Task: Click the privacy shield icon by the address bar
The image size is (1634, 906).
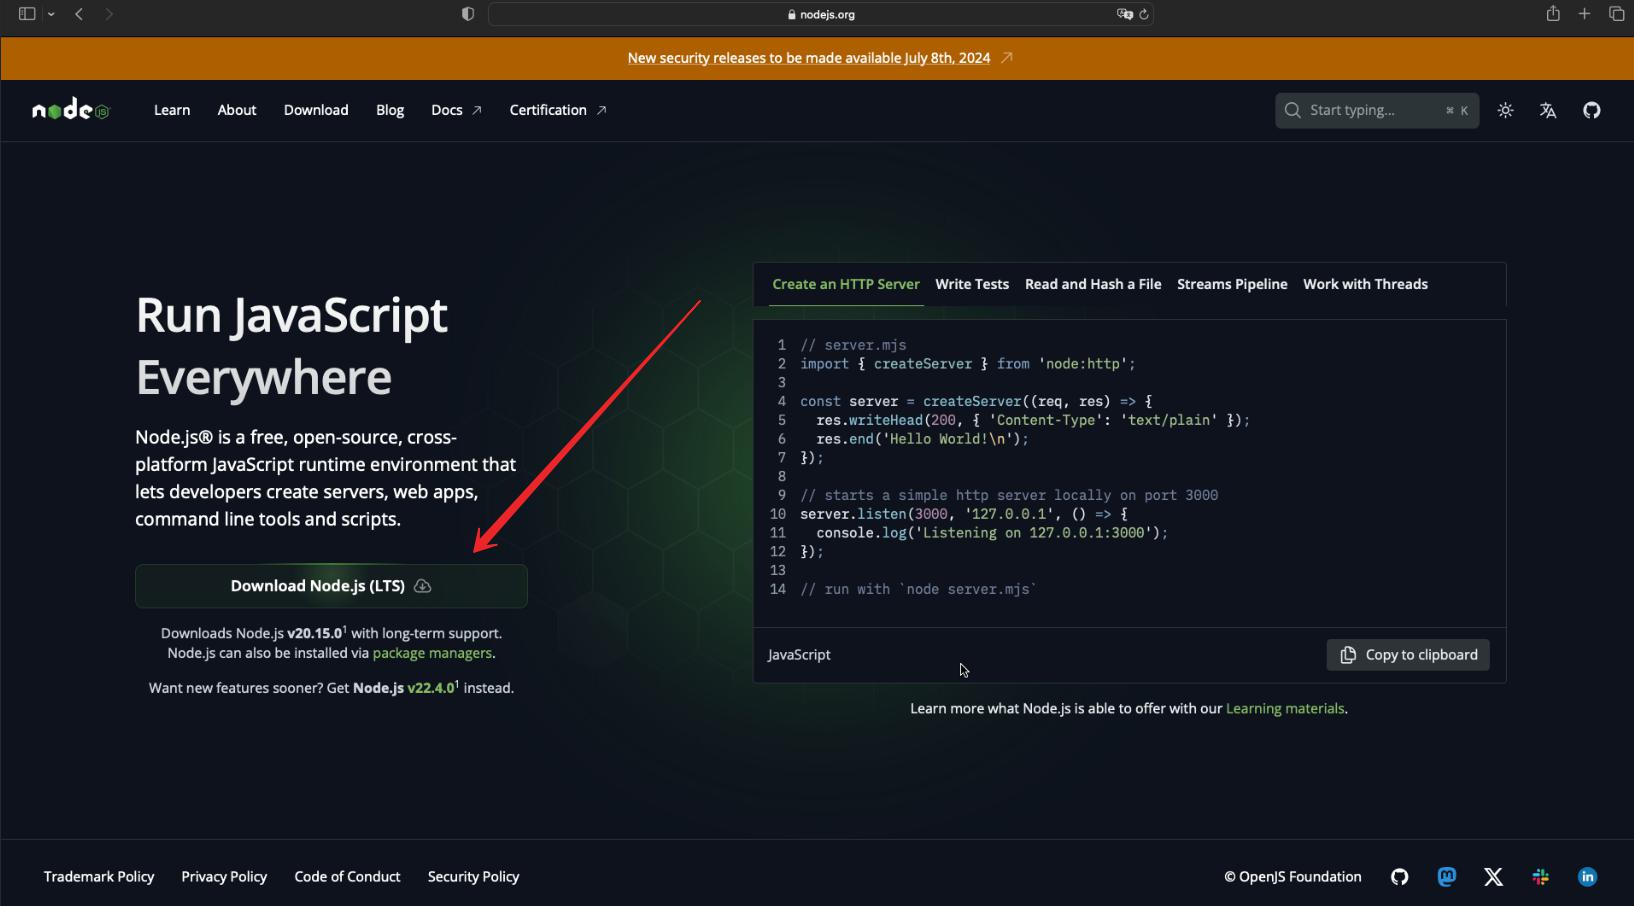Action: click(x=468, y=14)
